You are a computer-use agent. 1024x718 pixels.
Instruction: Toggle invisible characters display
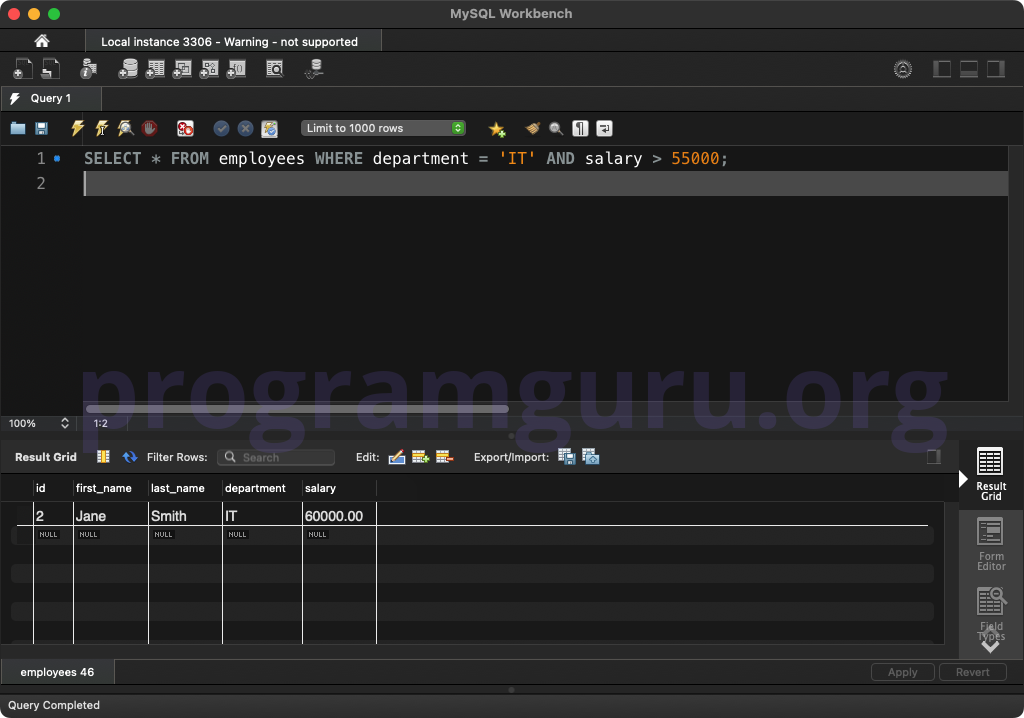coord(580,128)
